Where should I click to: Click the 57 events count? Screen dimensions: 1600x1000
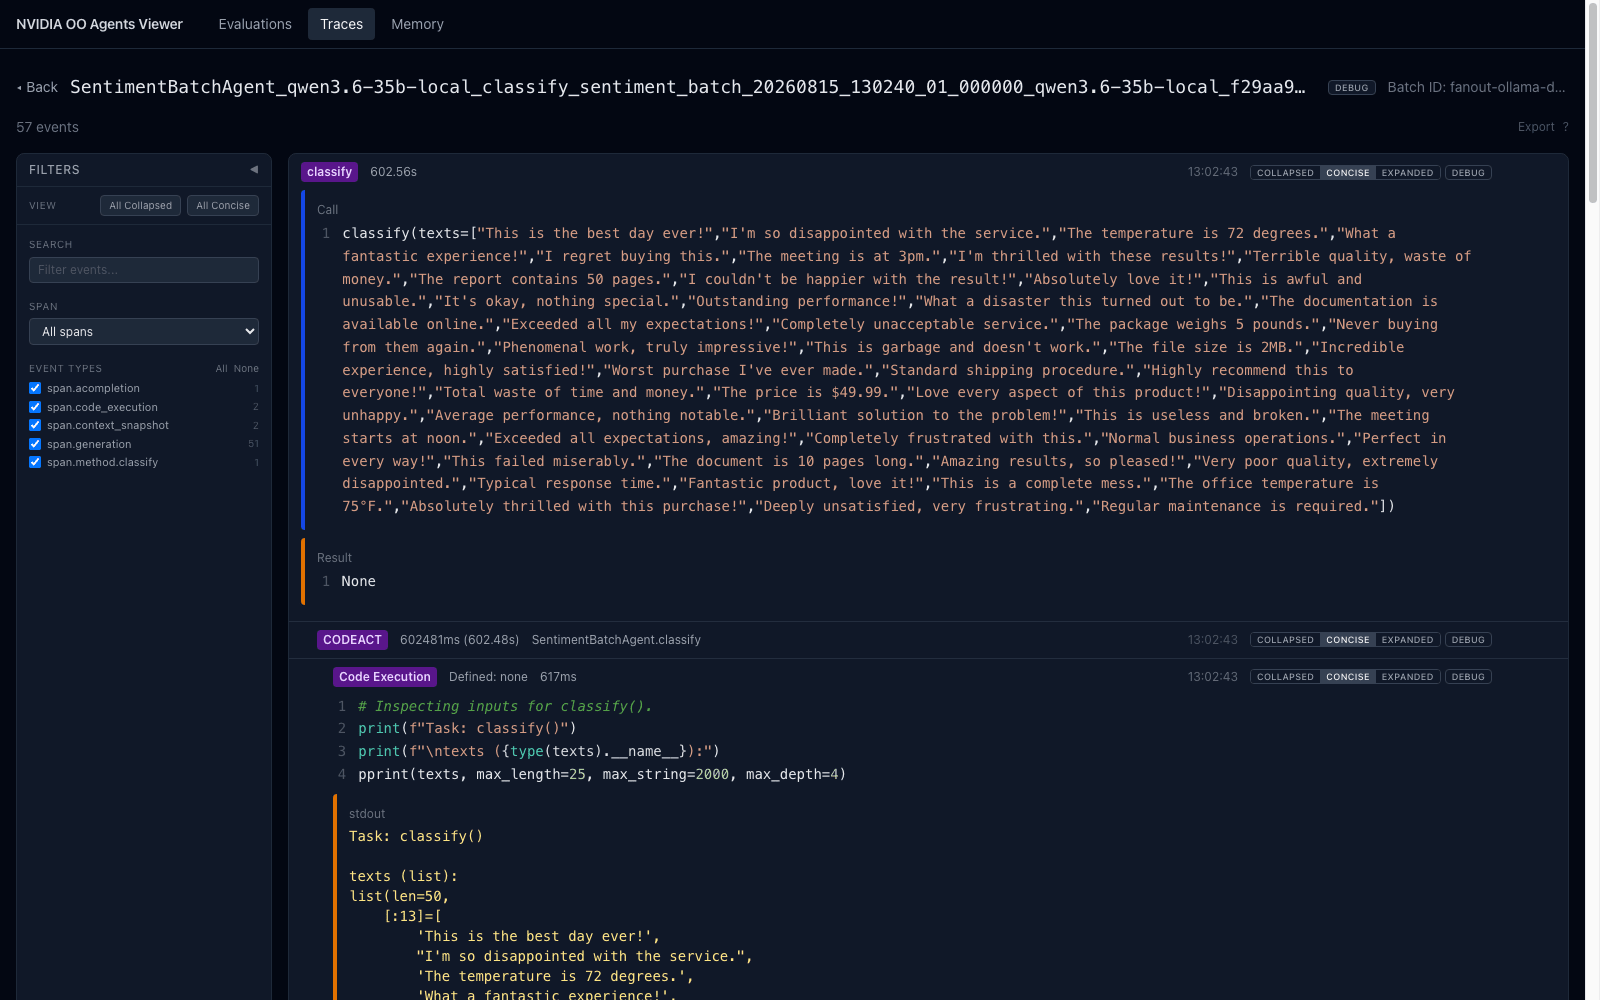pyautogui.click(x=47, y=127)
